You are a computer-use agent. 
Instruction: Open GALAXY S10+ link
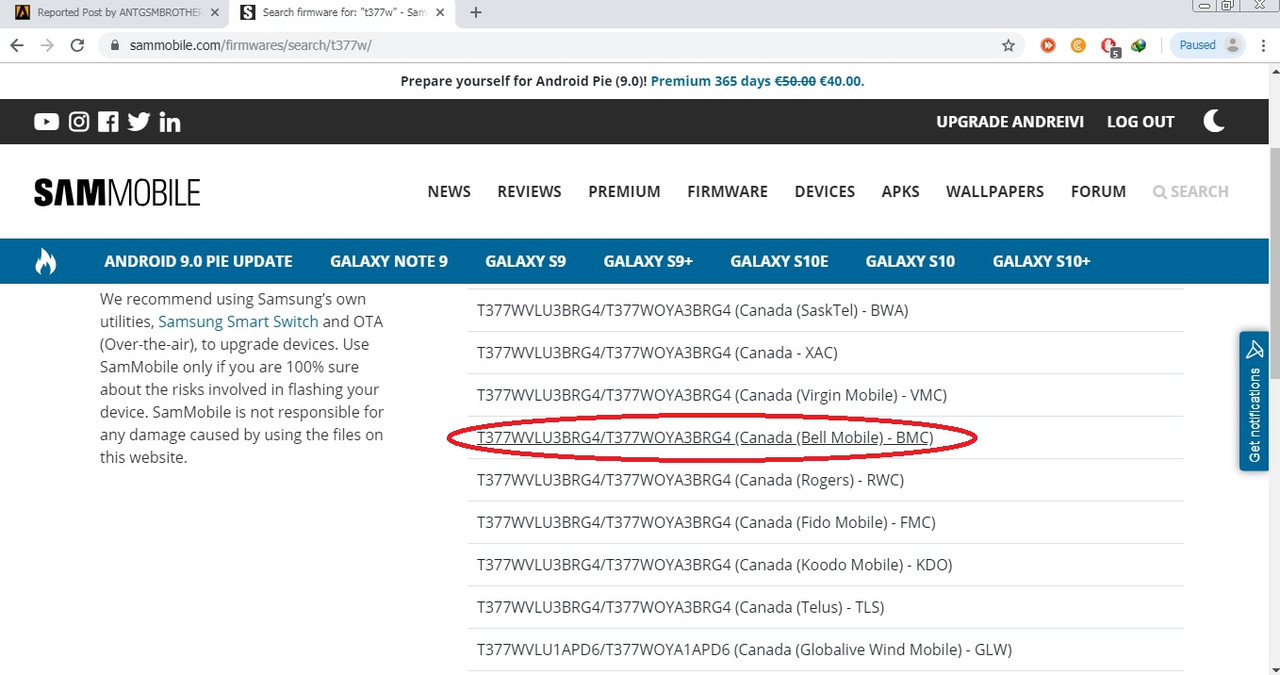[x=1041, y=261]
